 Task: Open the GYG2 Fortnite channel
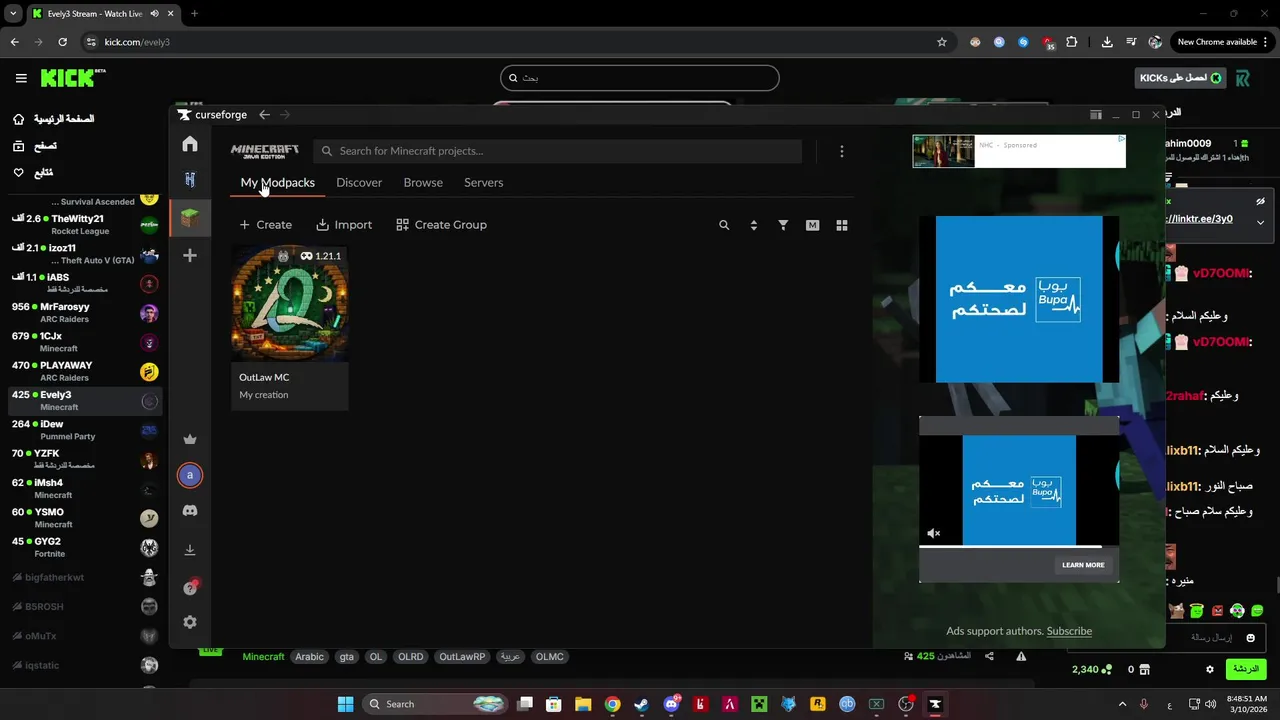[85, 547]
